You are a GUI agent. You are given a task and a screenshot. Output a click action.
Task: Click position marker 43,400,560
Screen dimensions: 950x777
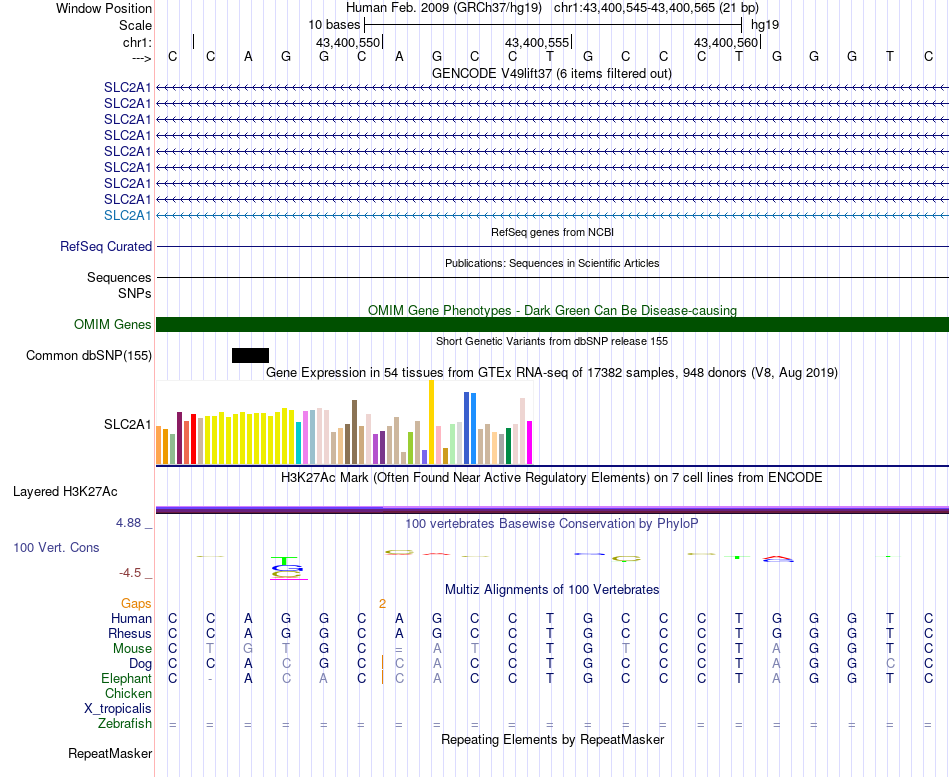pos(726,42)
